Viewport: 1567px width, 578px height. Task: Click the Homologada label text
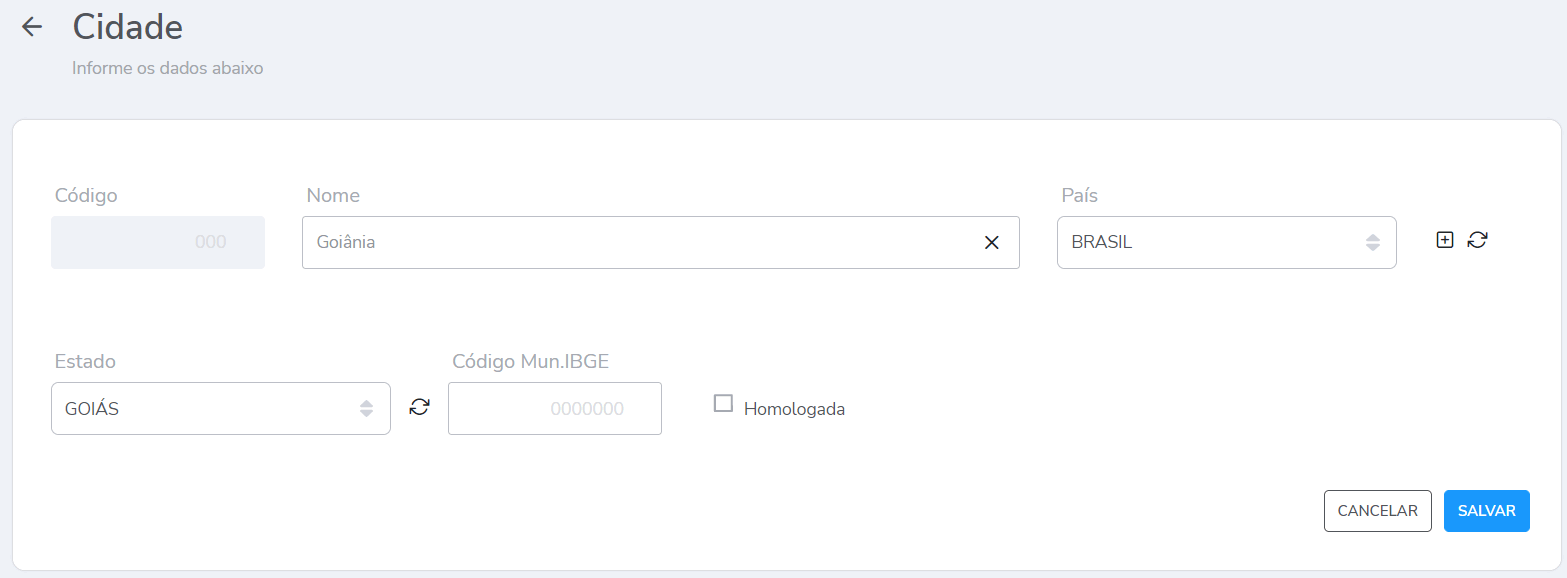[794, 409]
